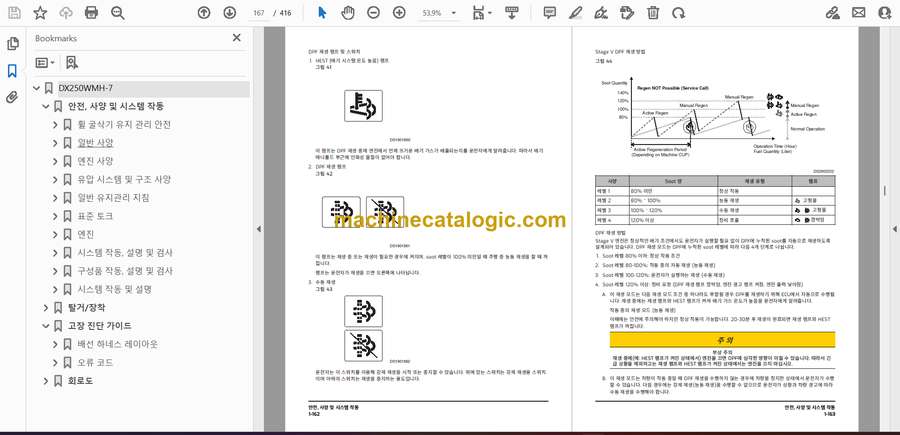
Task: Click the find current bookmark icon
Action: [72, 63]
